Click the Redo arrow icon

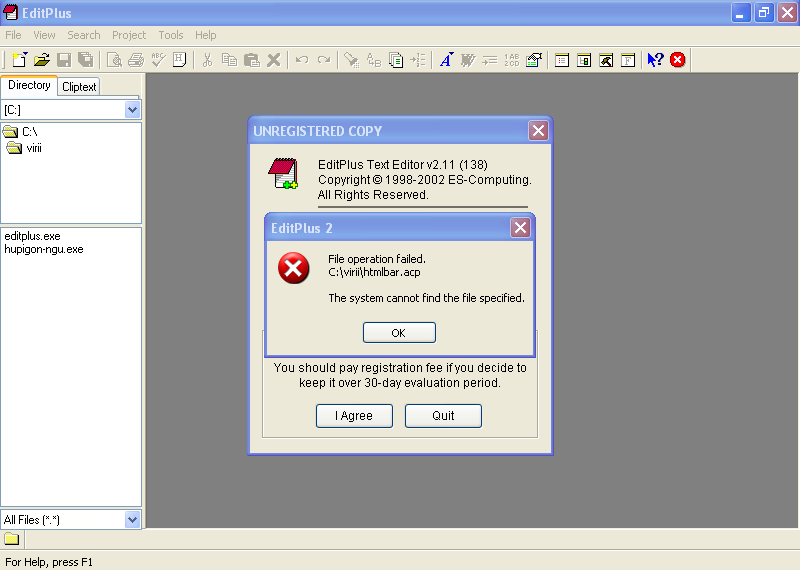point(323,60)
